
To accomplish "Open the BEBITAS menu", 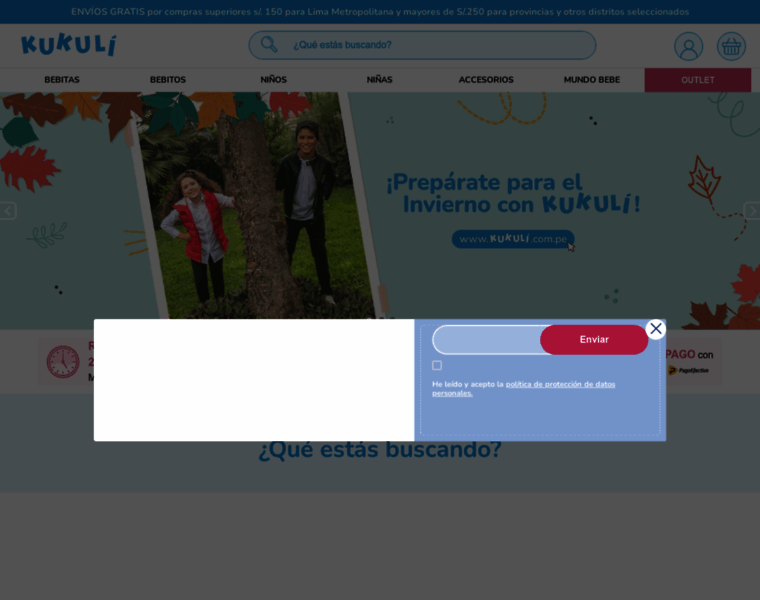I will click(62, 80).
